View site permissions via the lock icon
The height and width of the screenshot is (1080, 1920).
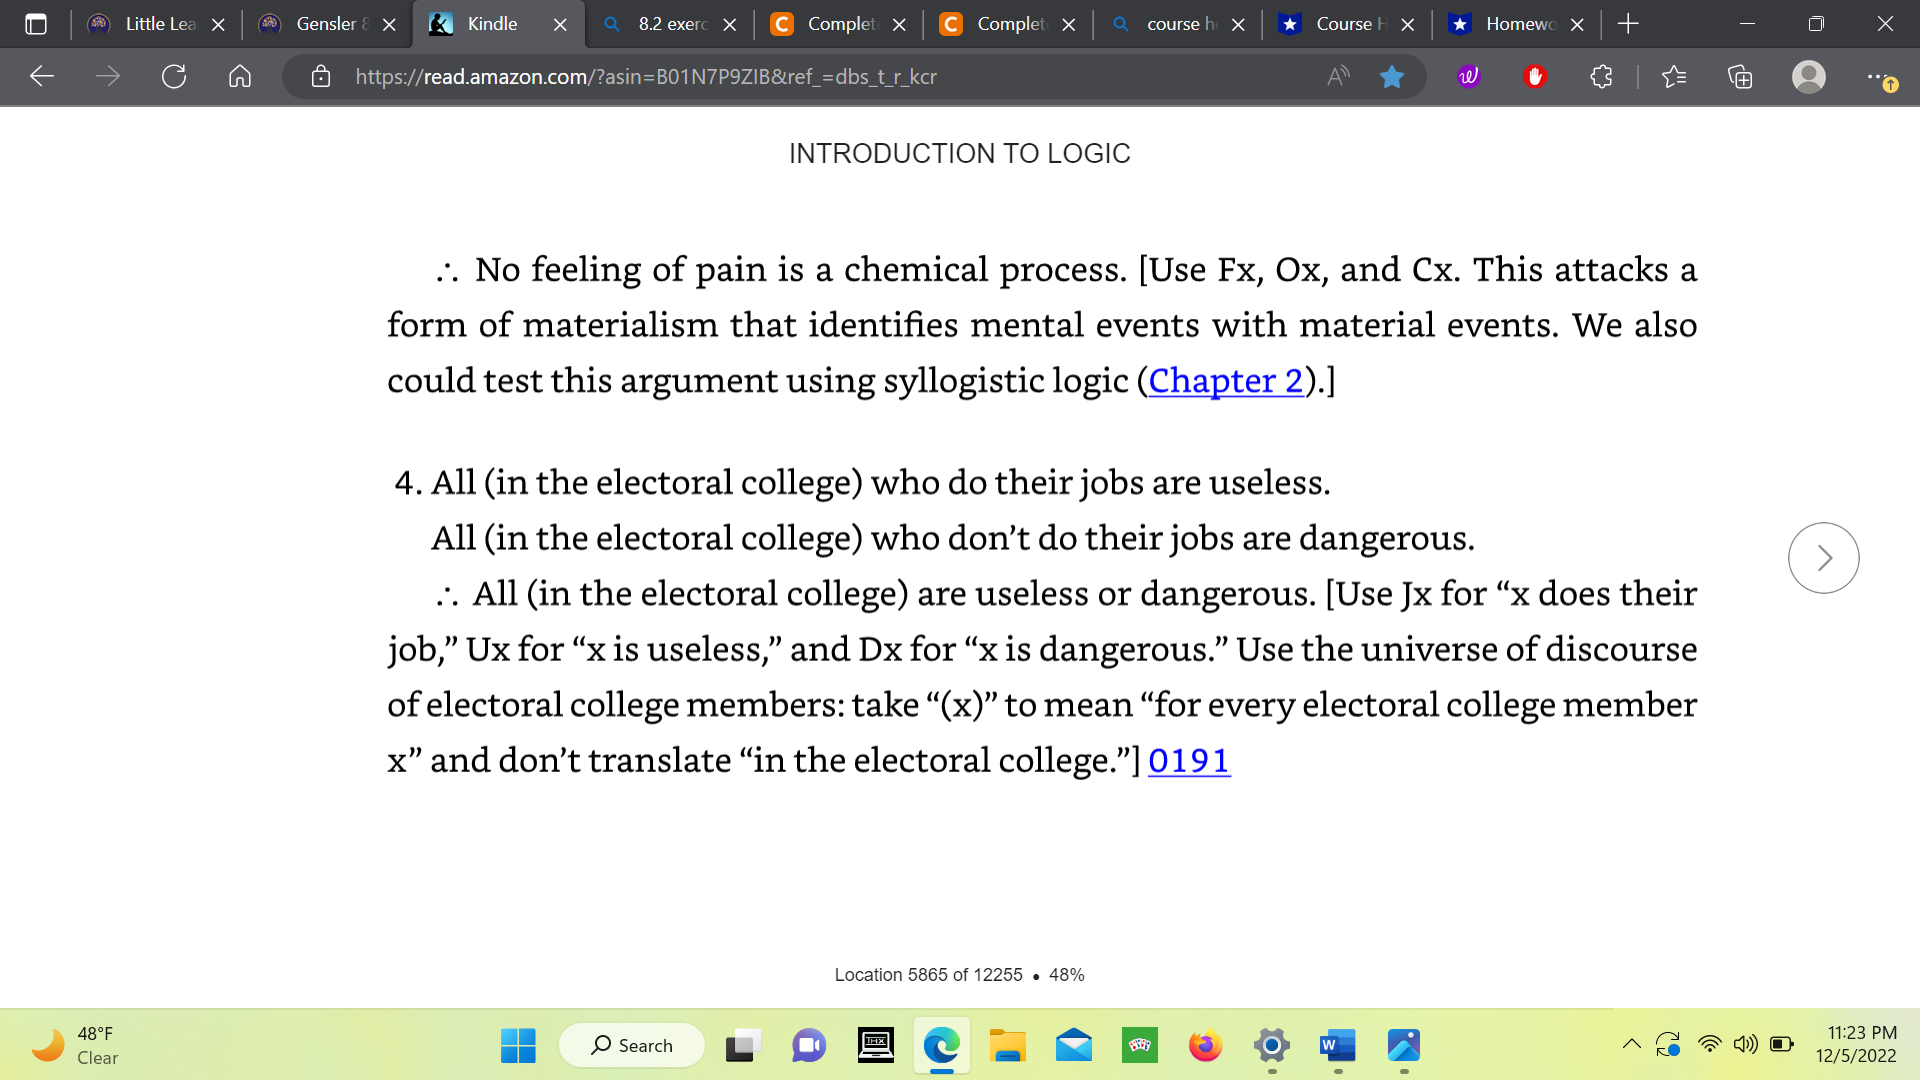tap(321, 76)
